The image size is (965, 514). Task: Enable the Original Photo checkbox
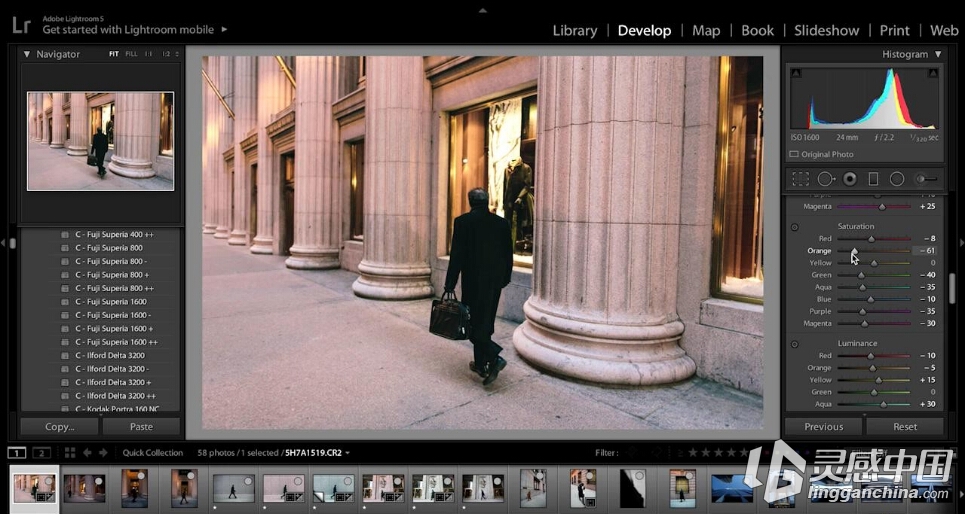(794, 155)
